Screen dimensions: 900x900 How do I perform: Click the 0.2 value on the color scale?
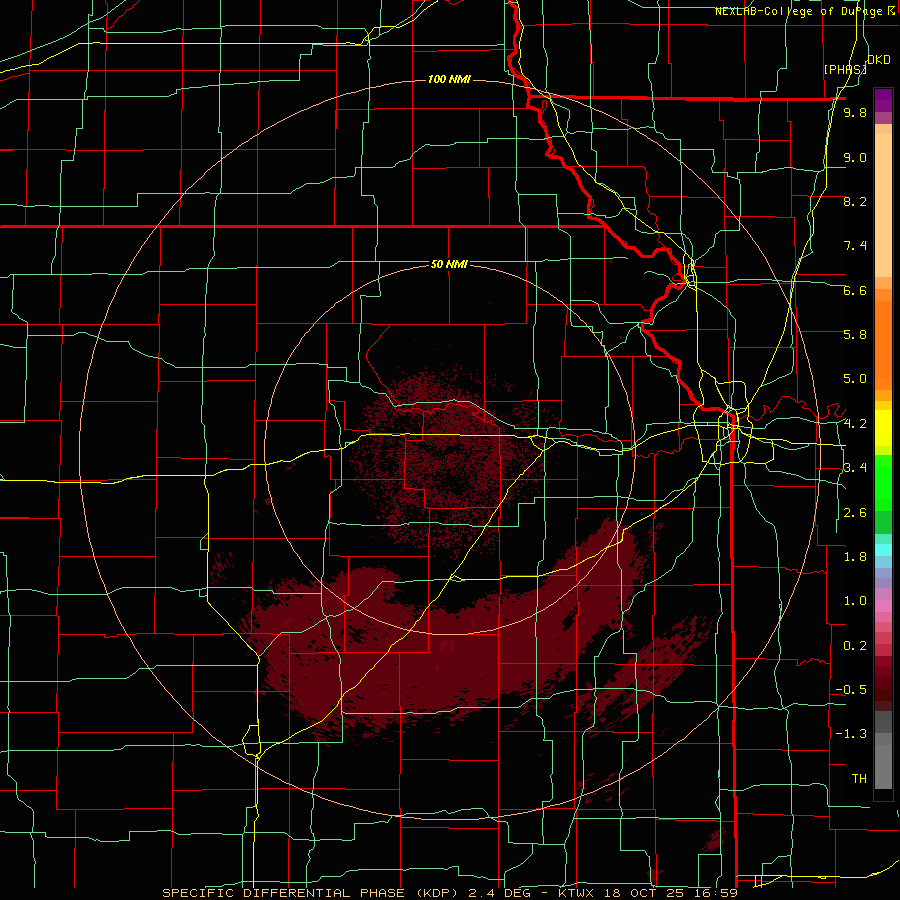point(855,646)
